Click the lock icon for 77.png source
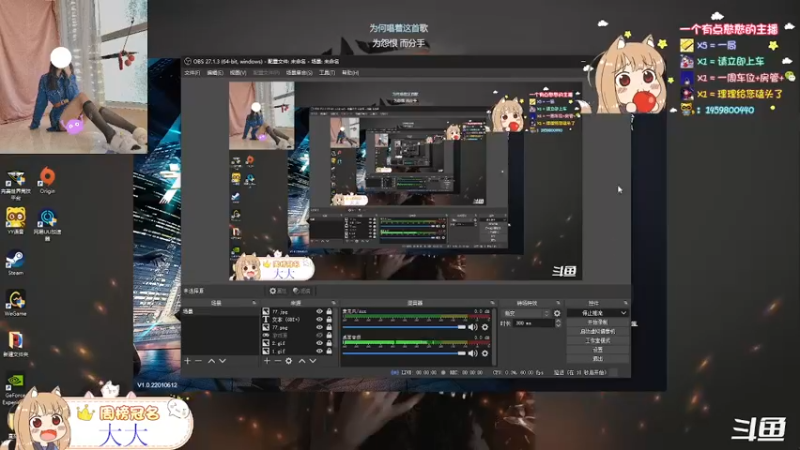800x450 pixels. coord(329,327)
